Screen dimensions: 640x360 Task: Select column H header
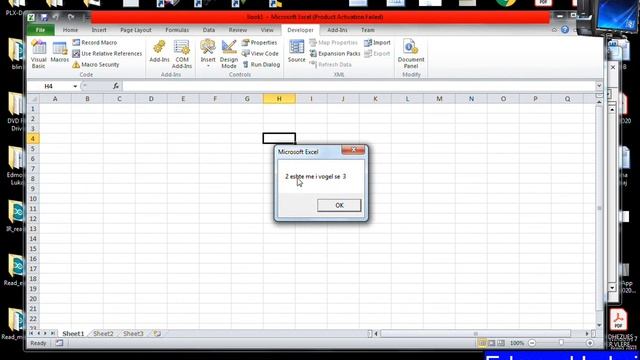pos(279,99)
